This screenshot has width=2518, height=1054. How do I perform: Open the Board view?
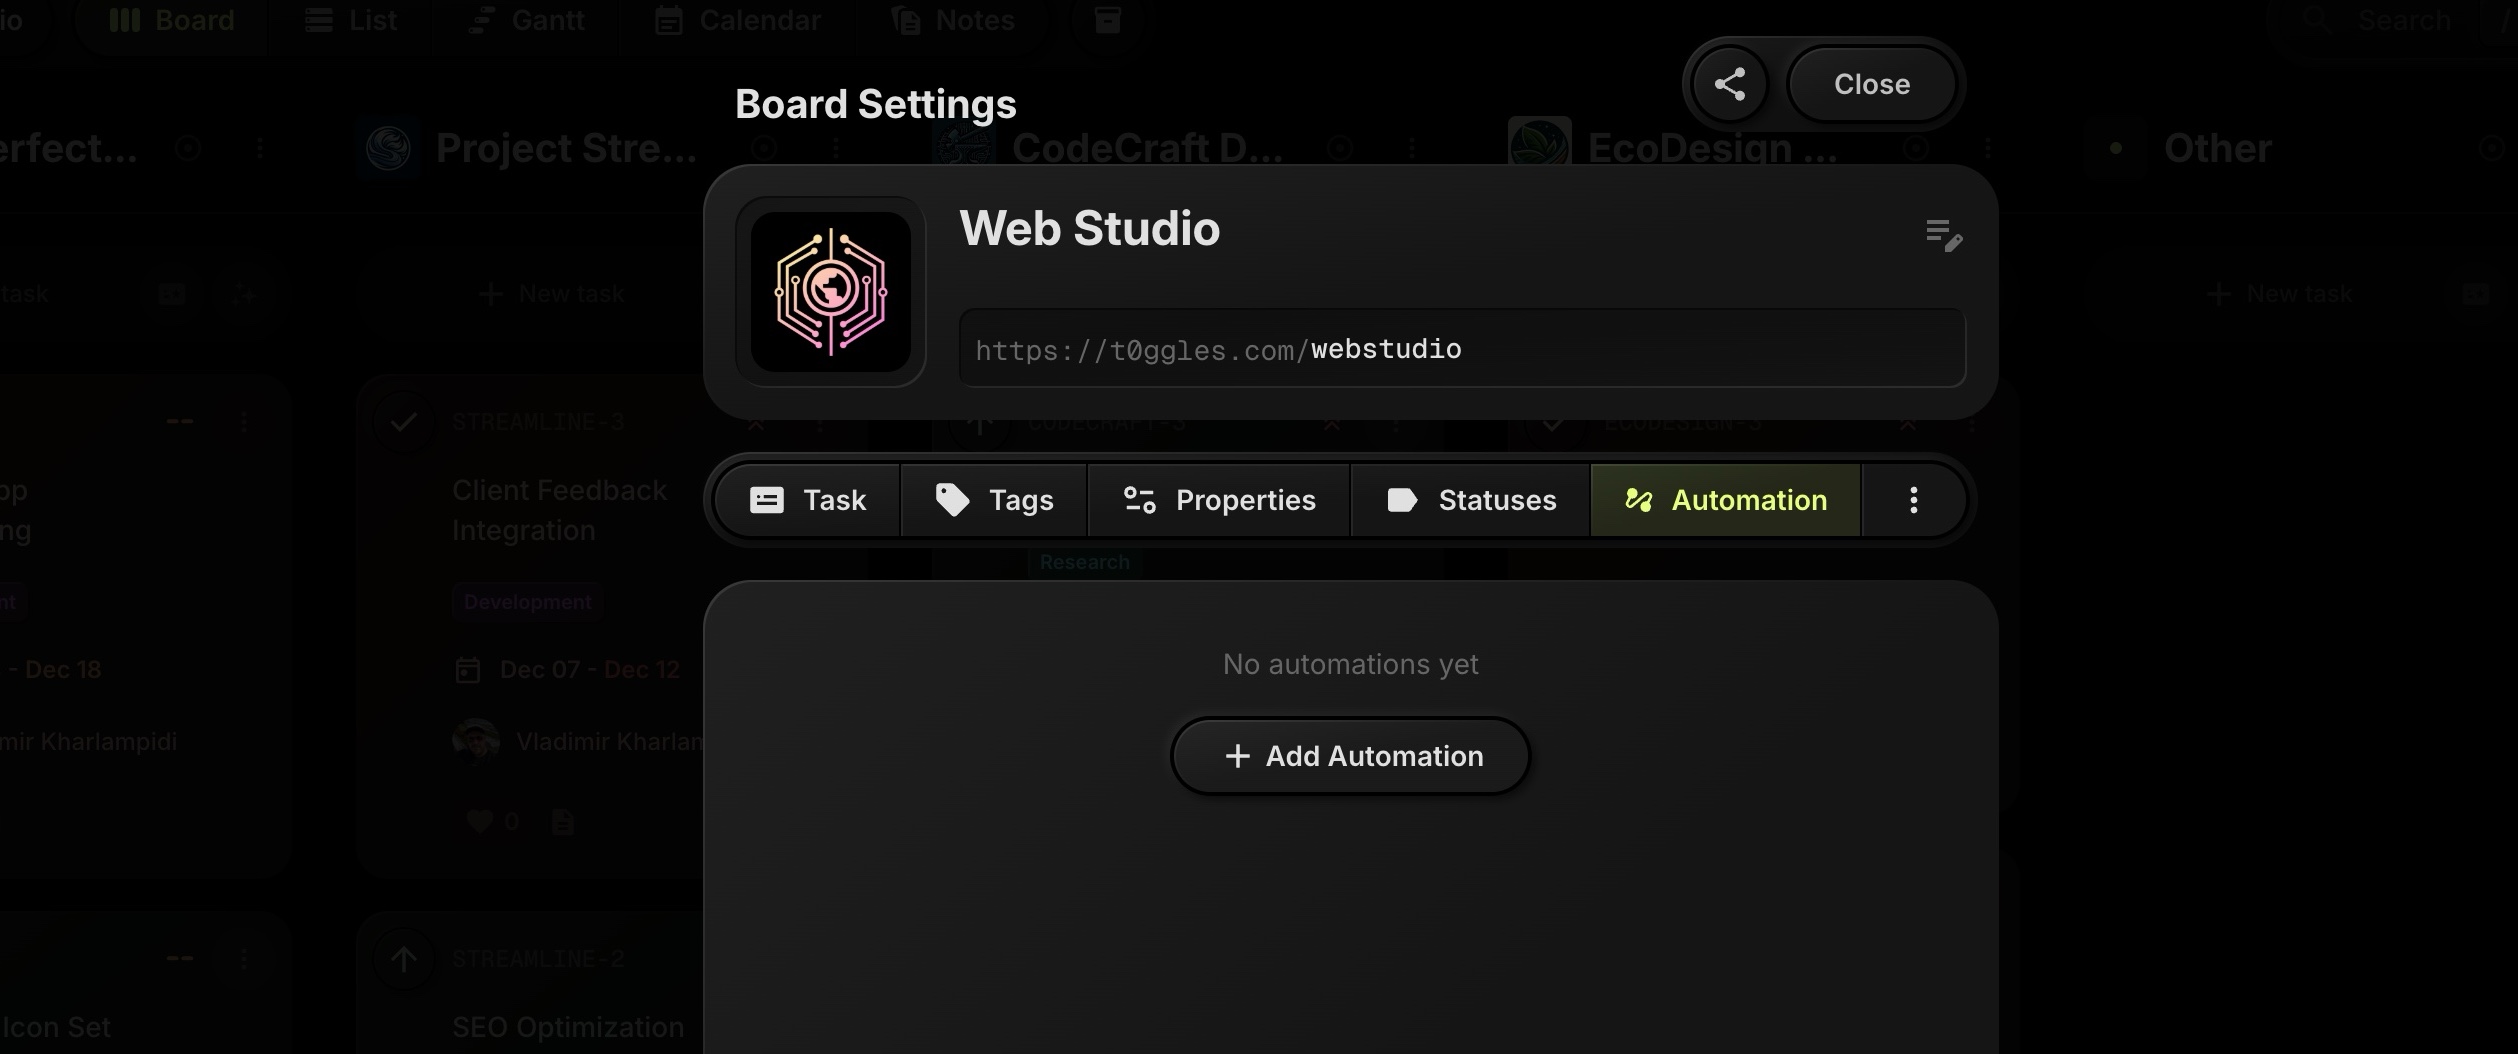pyautogui.click(x=170, y=19)
